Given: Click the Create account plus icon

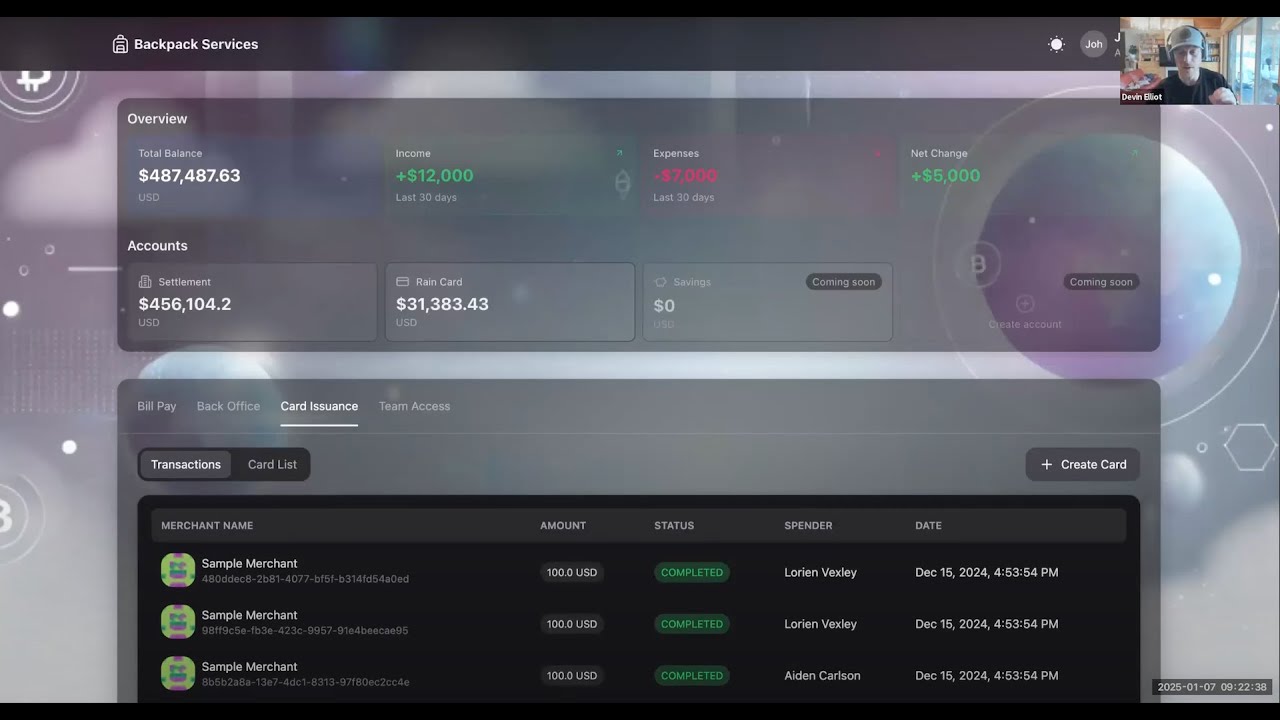Looking at the screenshot, I should point(1024,304).
